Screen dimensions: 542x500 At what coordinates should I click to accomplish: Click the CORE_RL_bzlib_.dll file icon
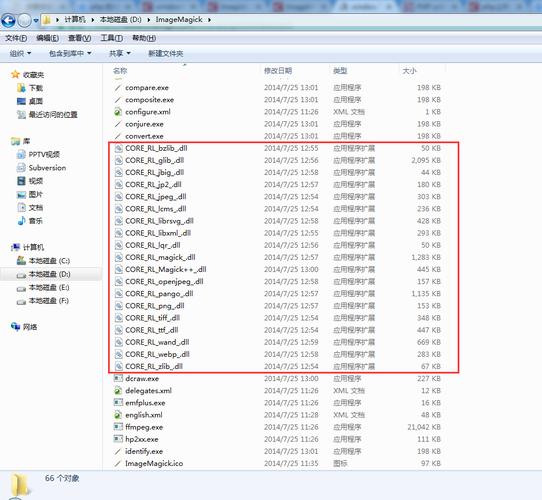pyautogui.click(x=119, y=148)
